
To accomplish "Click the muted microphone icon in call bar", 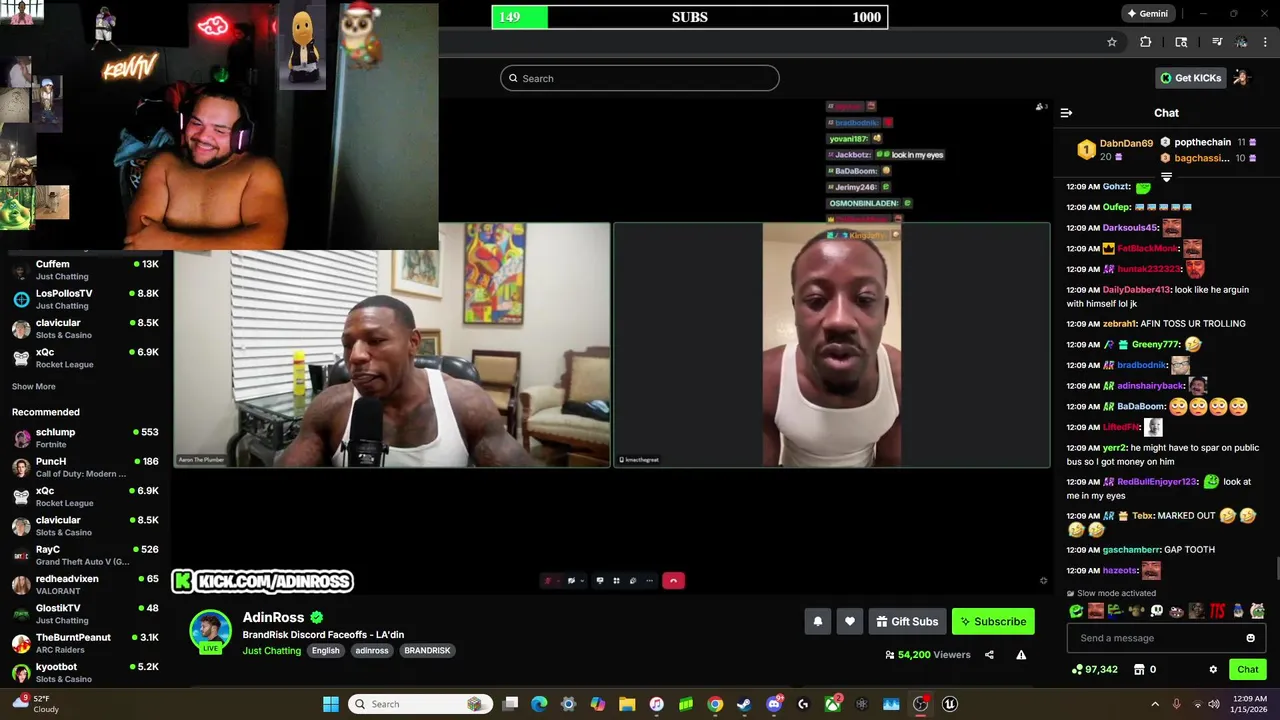I will pyautogui.click(x=547, y=580).
